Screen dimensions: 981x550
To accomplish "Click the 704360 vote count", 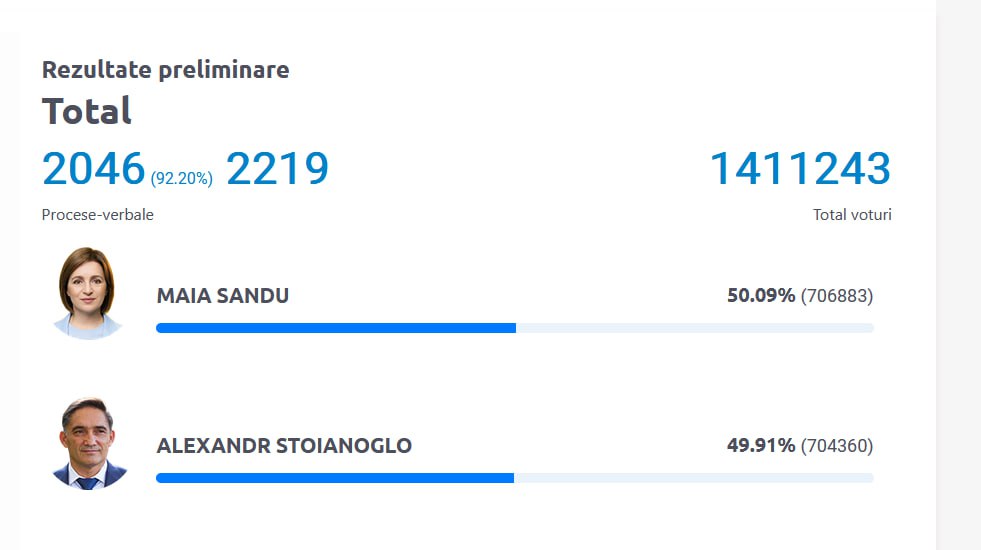I will click(x=837, y=446).
